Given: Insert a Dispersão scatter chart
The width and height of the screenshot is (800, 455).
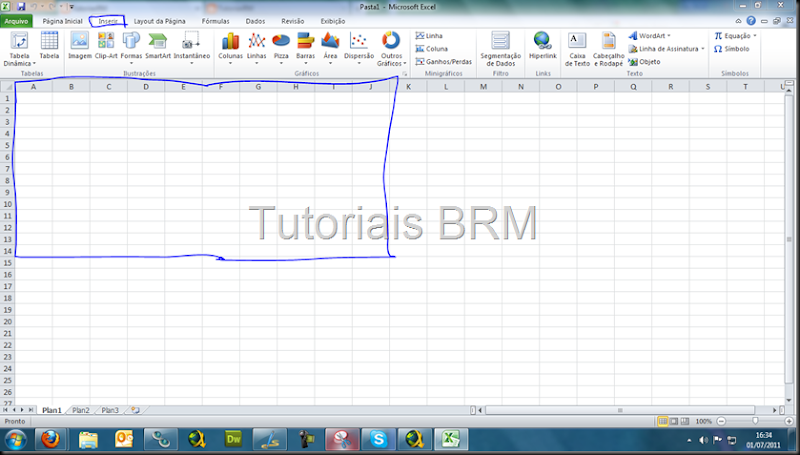Looking at the screenshot, I should pos(359,48).
